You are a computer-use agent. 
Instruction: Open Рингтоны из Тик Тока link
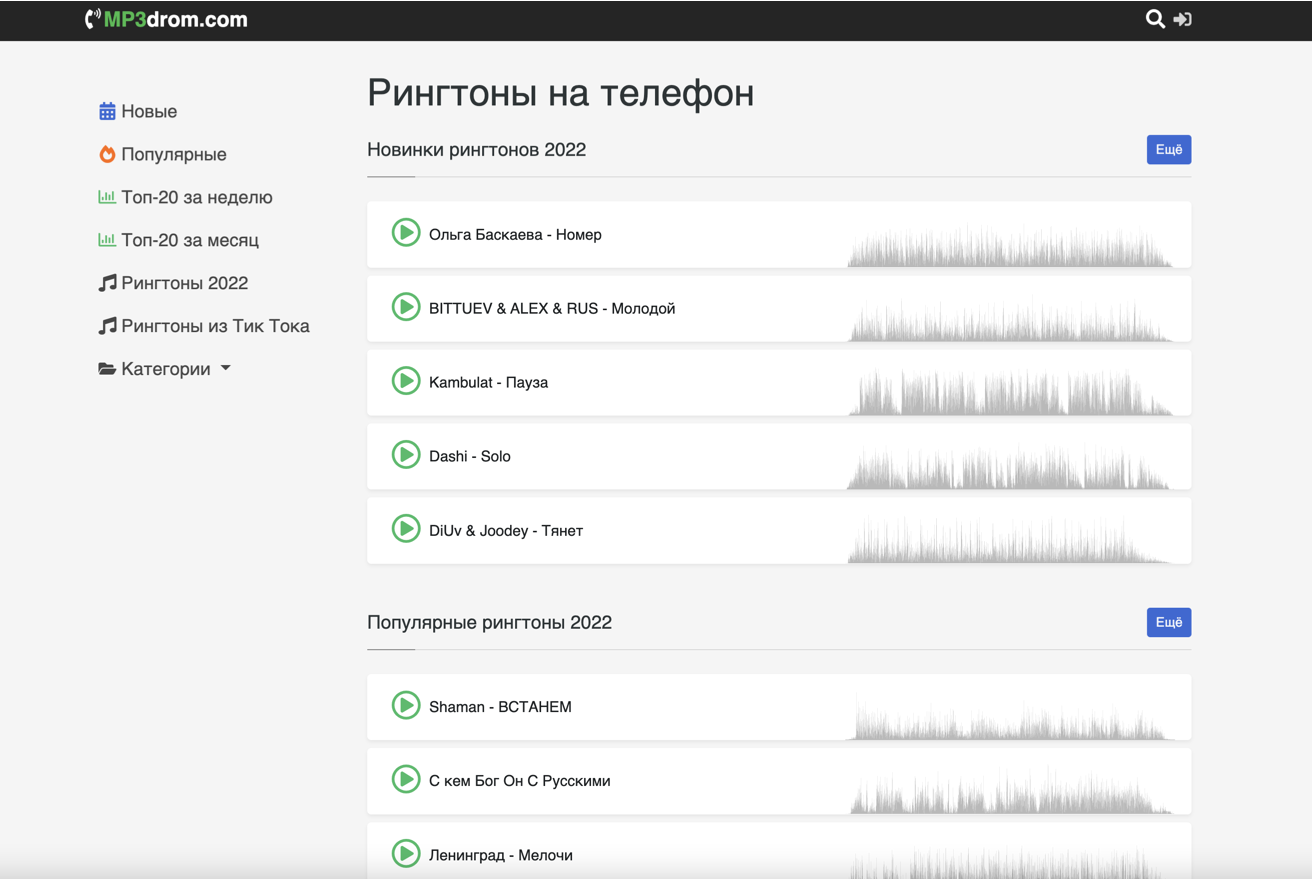[215, 326]
